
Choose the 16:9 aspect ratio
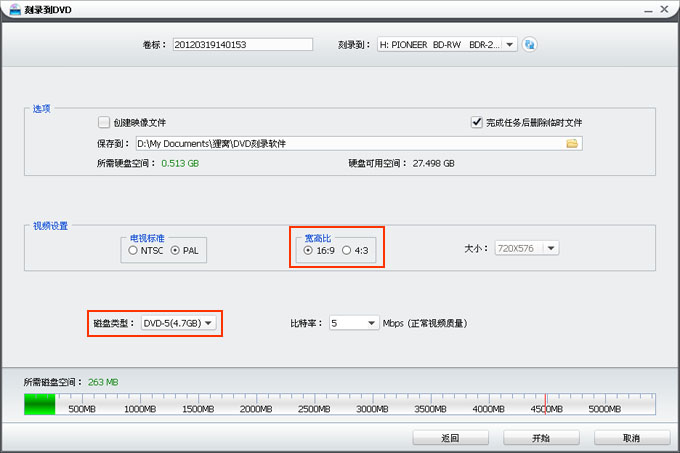(308, 250)
